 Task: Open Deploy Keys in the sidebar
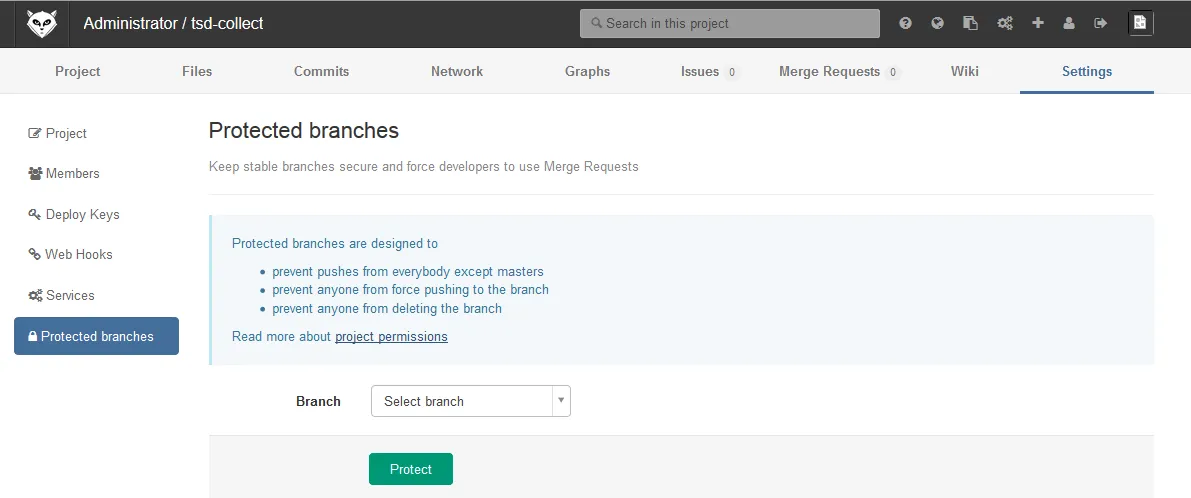click(x=96, y=214)
